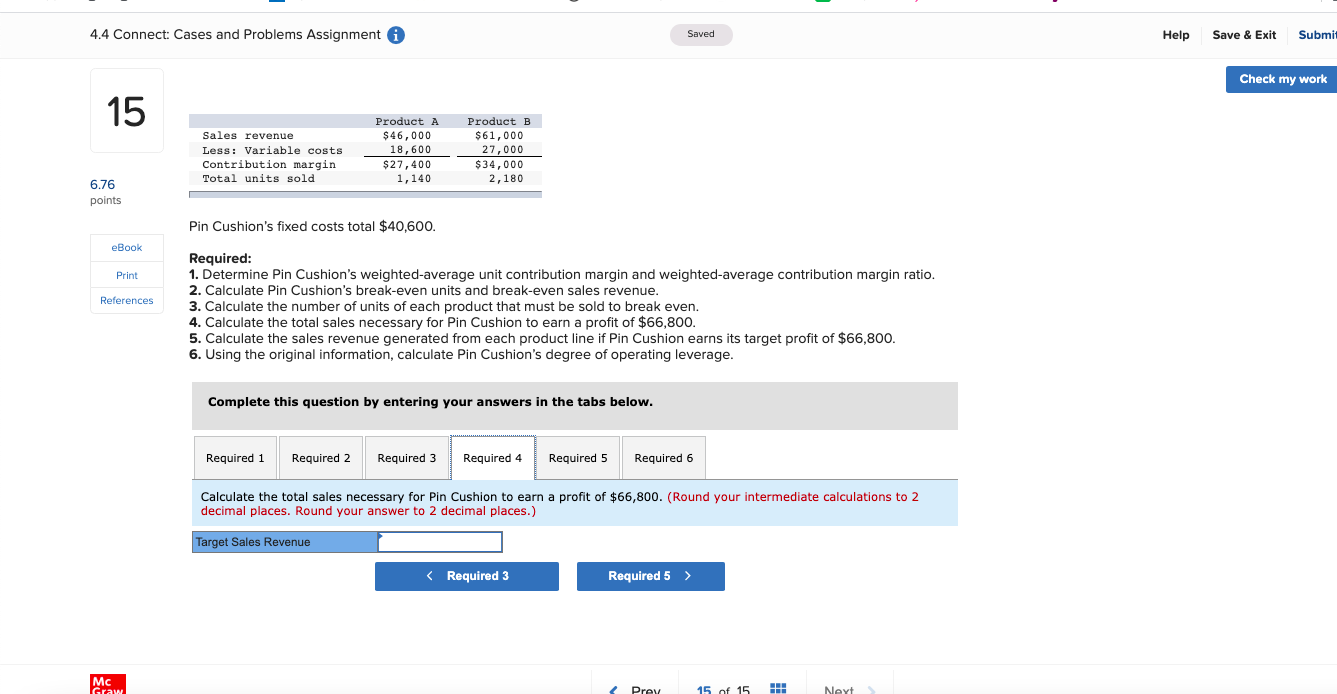Open the question navigator grid icon
Viewport: 1337px width, 694px height.
[777, 688]
